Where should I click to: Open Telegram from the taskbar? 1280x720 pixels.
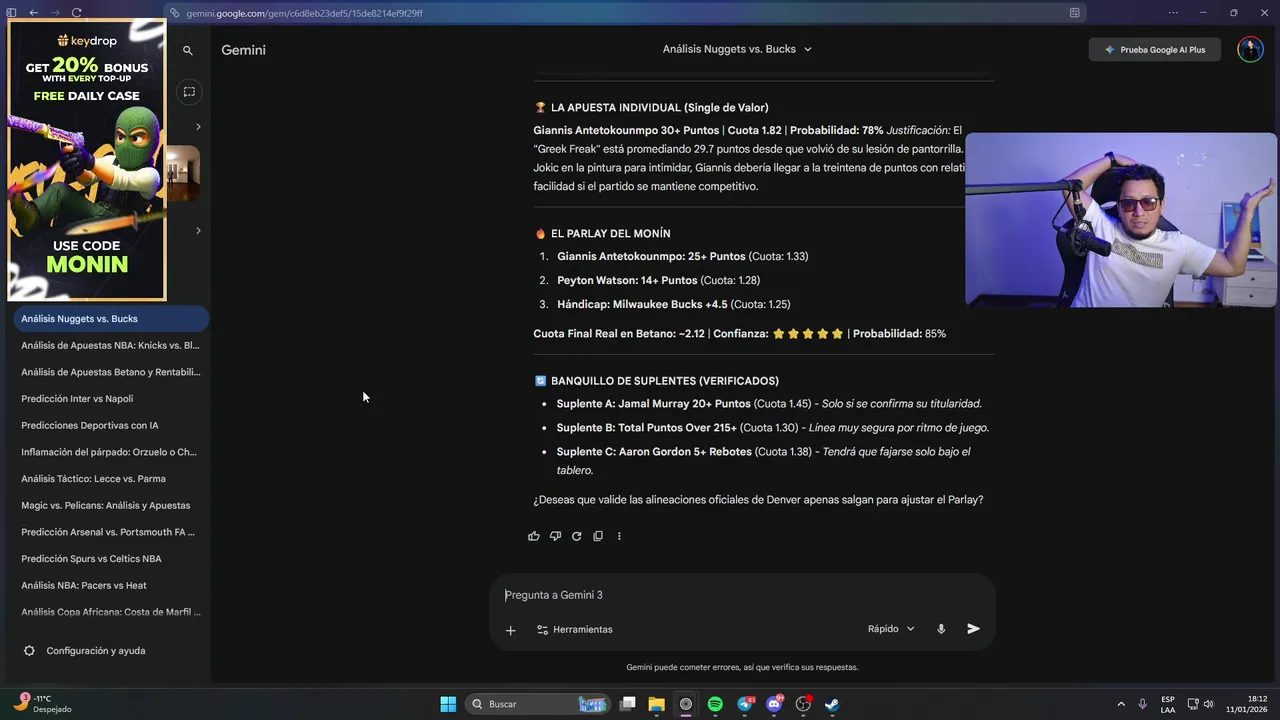click(x=745, y=704)
